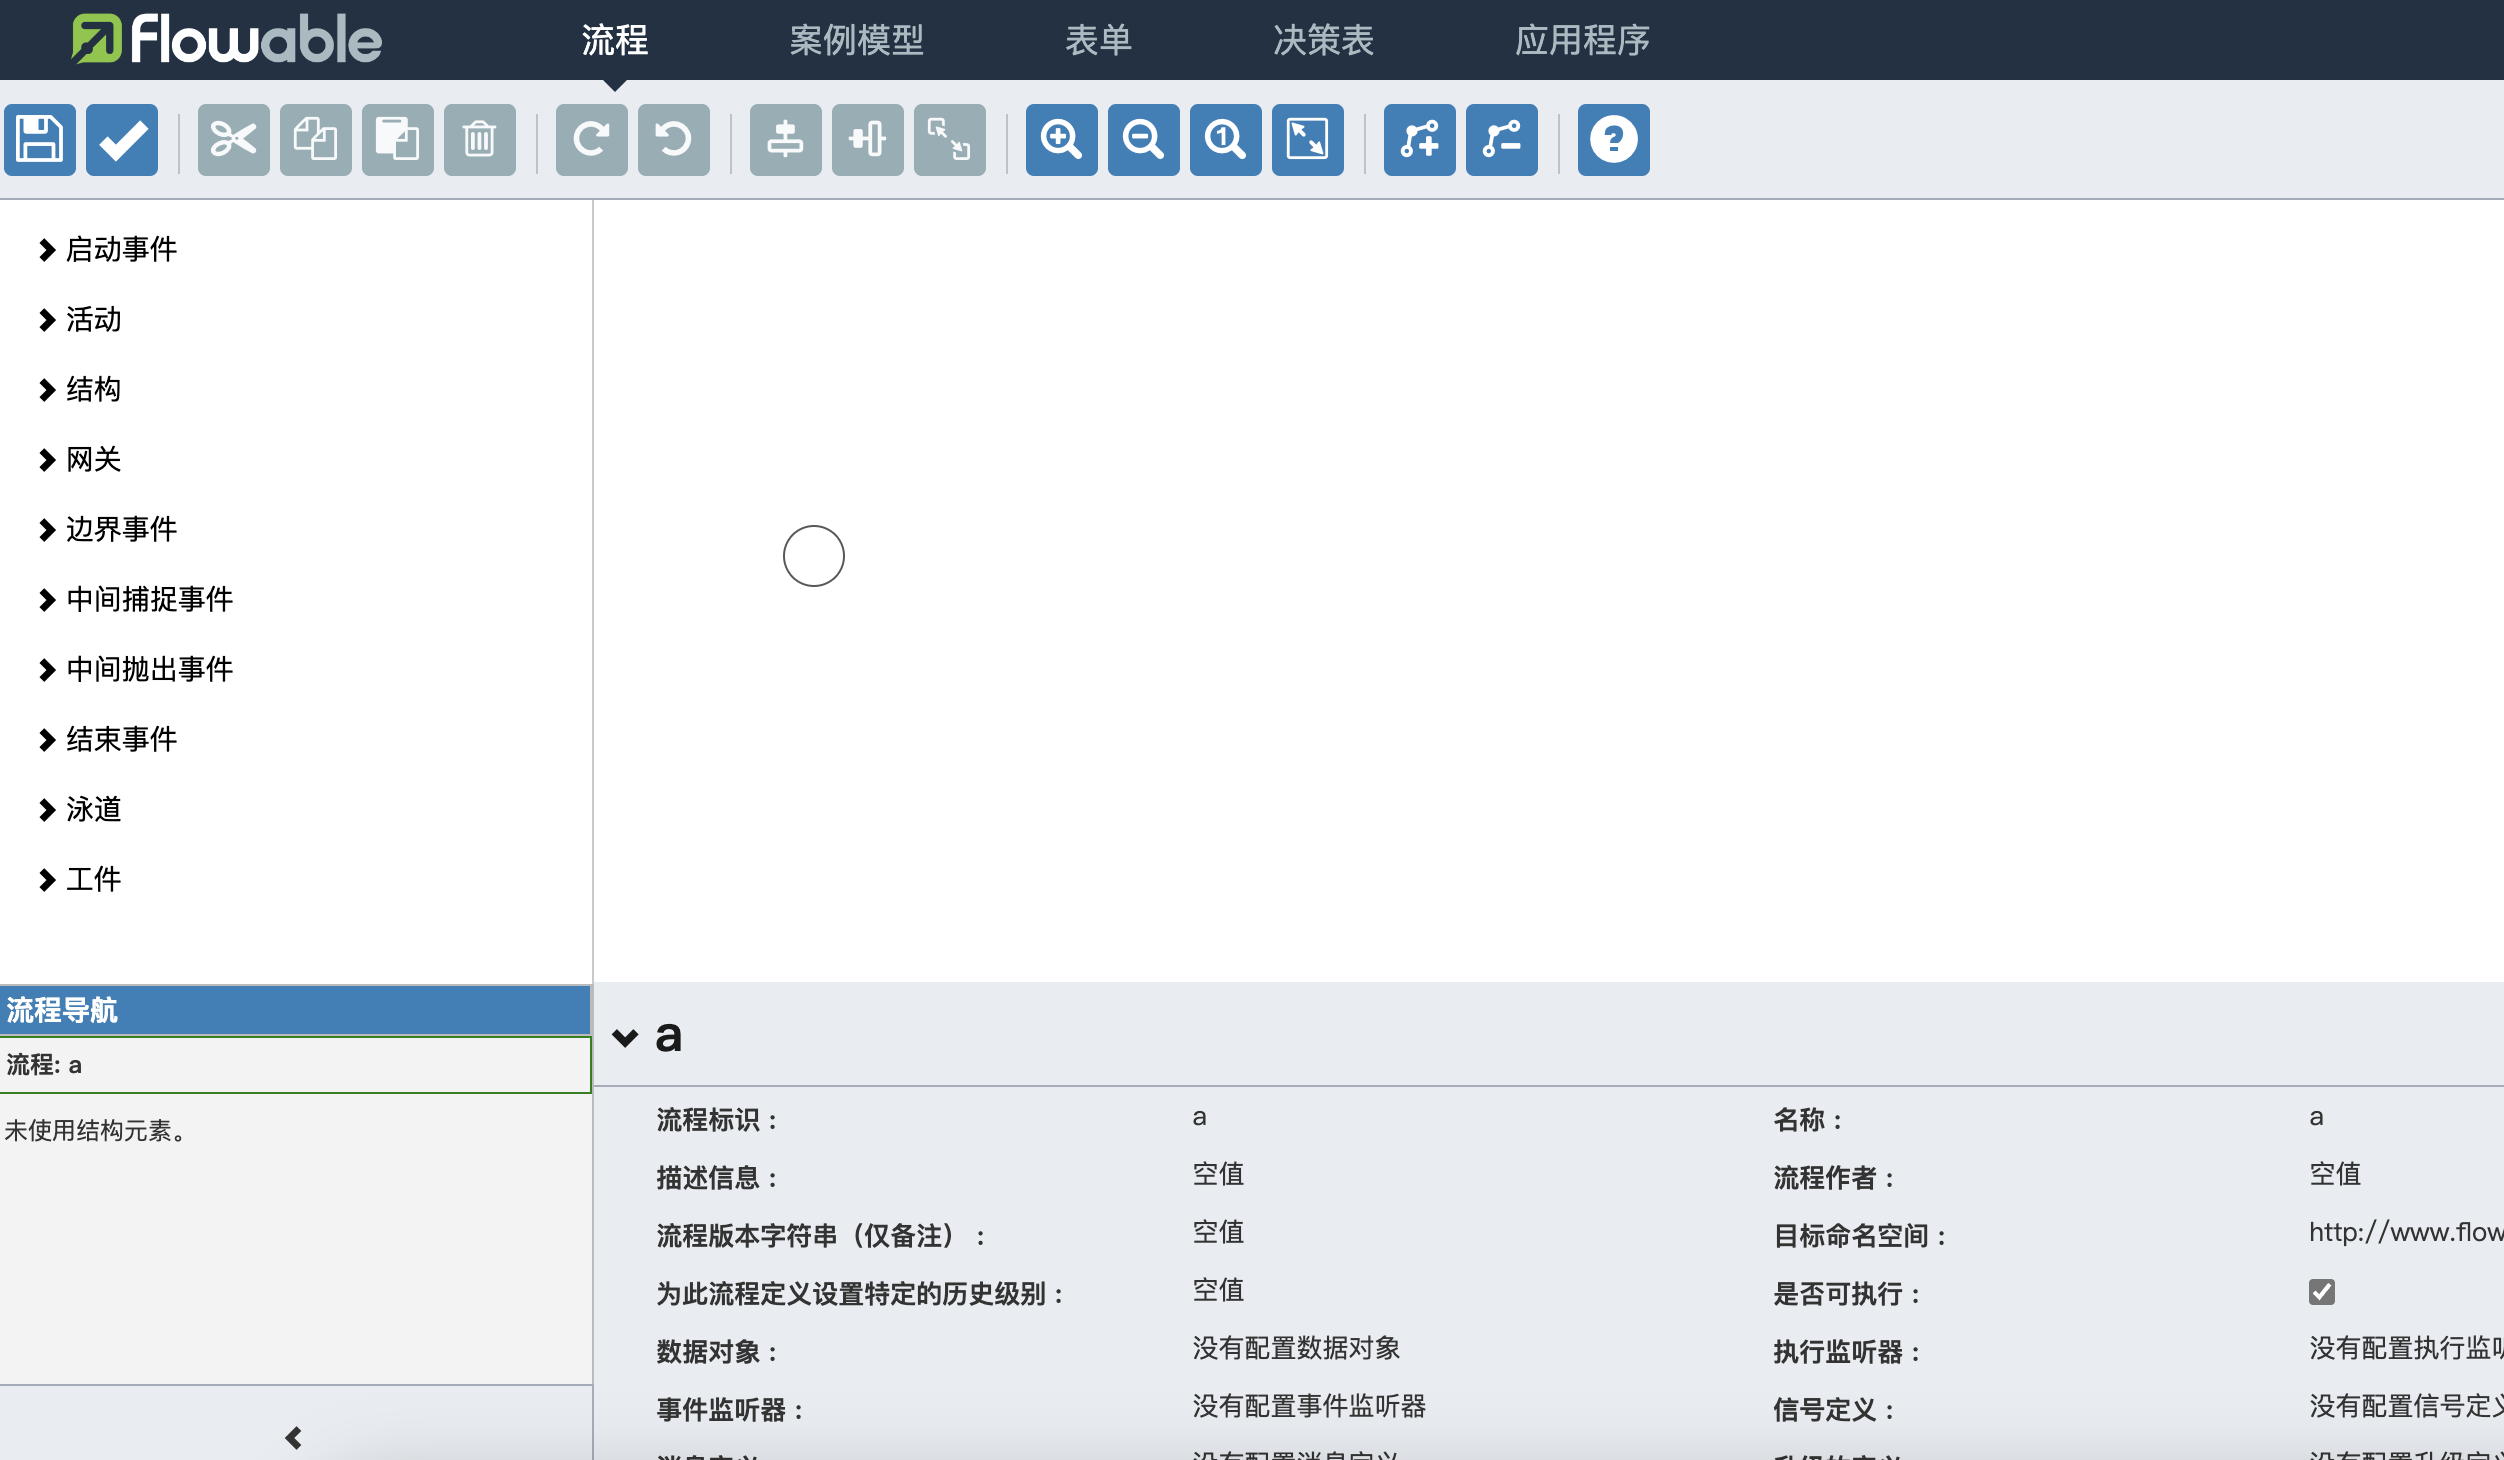Collapse the left sidebar with the arrow
Image resolution: width=2504 pixels, height=1460 pixels.
pyautogui.click(x=295, y=1437)
